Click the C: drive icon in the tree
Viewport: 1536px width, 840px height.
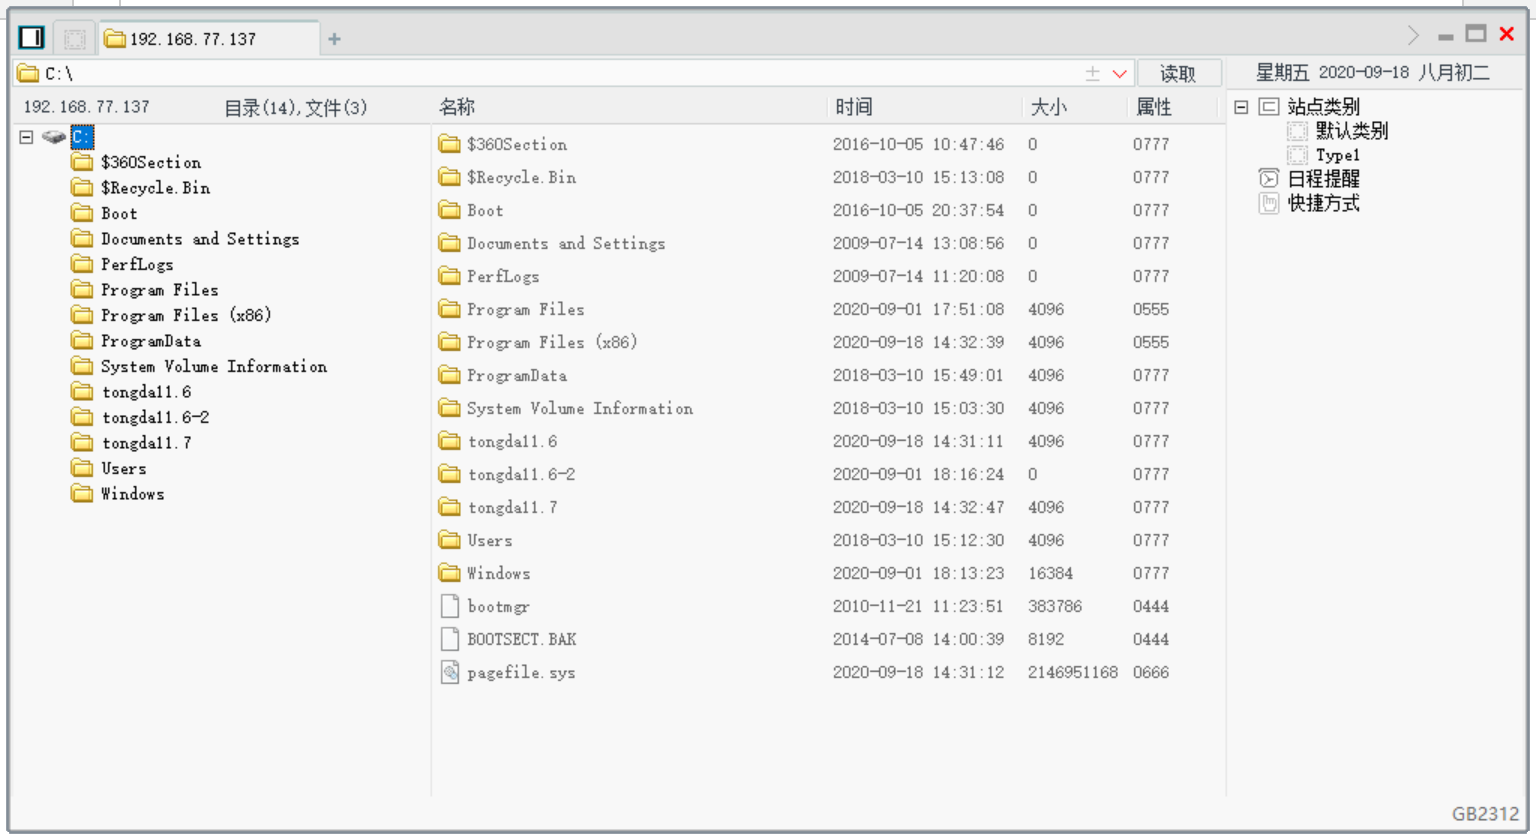(x=54, y=137)
